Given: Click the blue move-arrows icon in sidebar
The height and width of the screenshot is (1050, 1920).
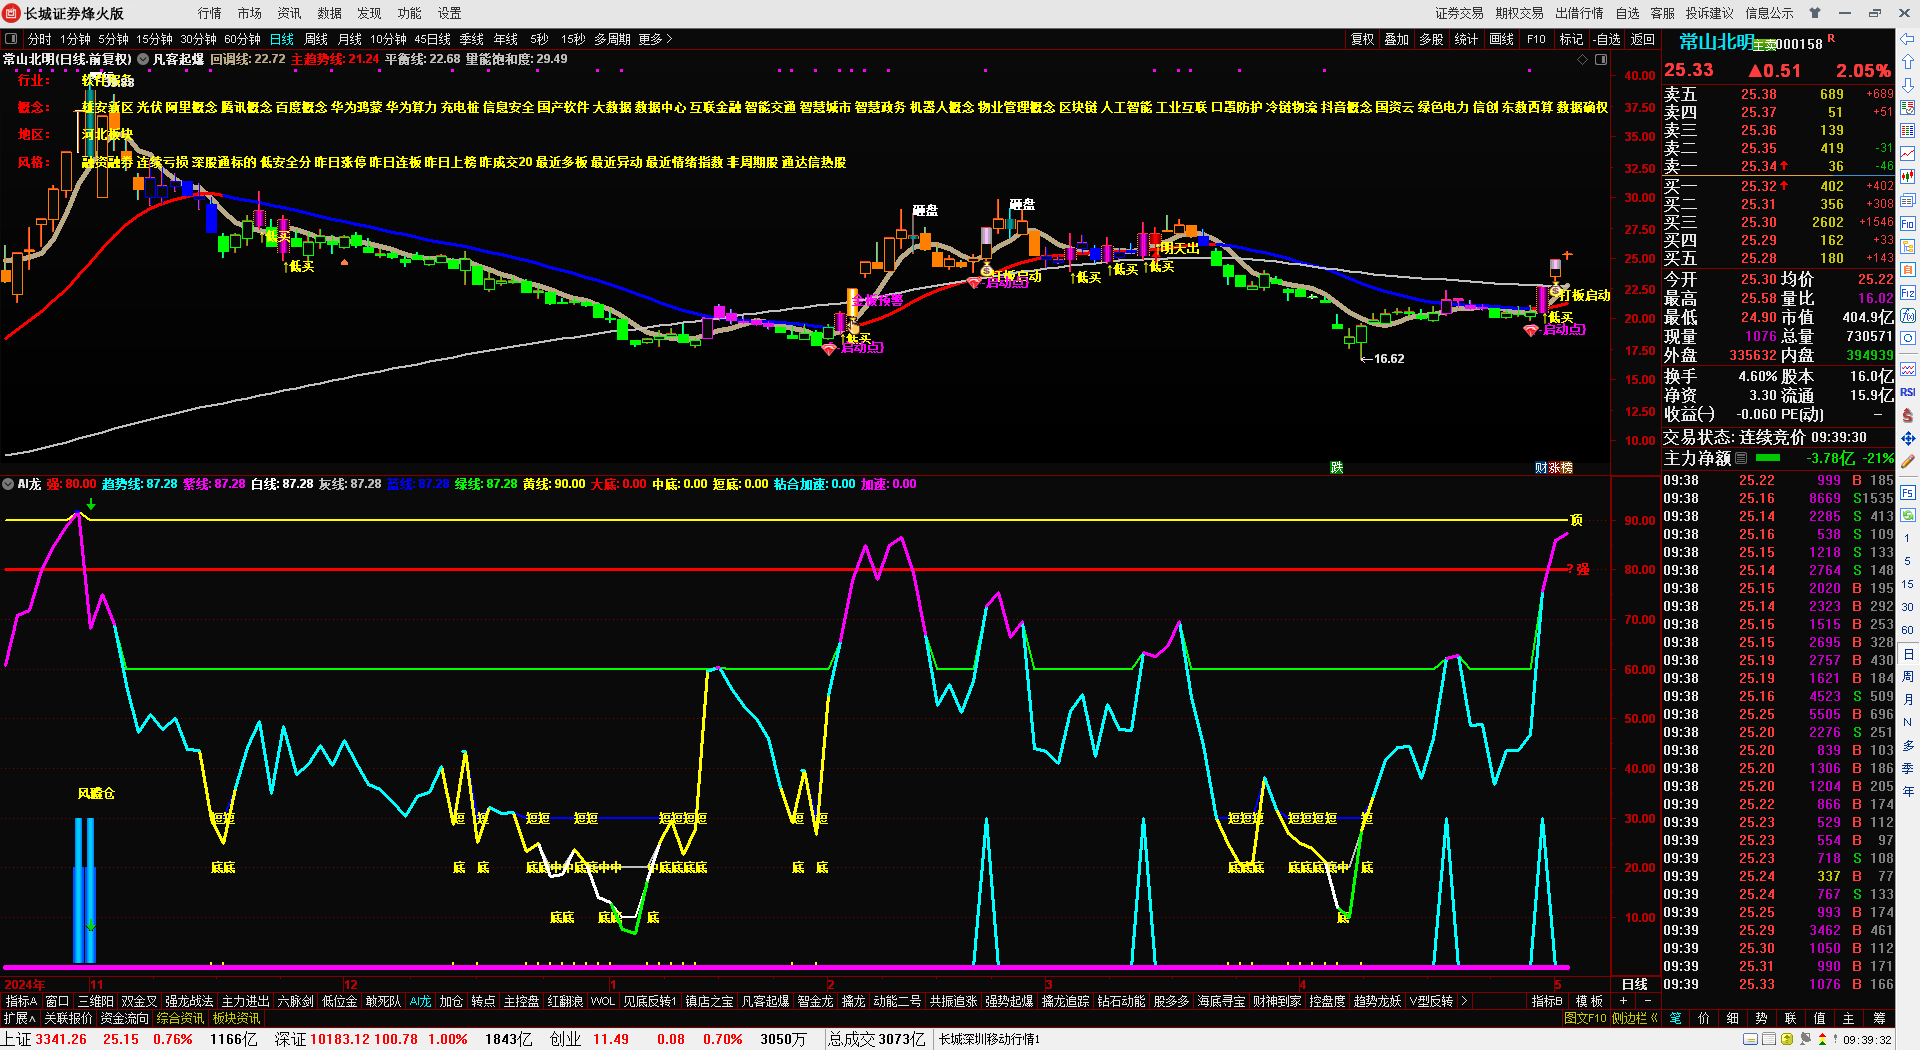Looking at the screenshot, I should click(1908, 438).
